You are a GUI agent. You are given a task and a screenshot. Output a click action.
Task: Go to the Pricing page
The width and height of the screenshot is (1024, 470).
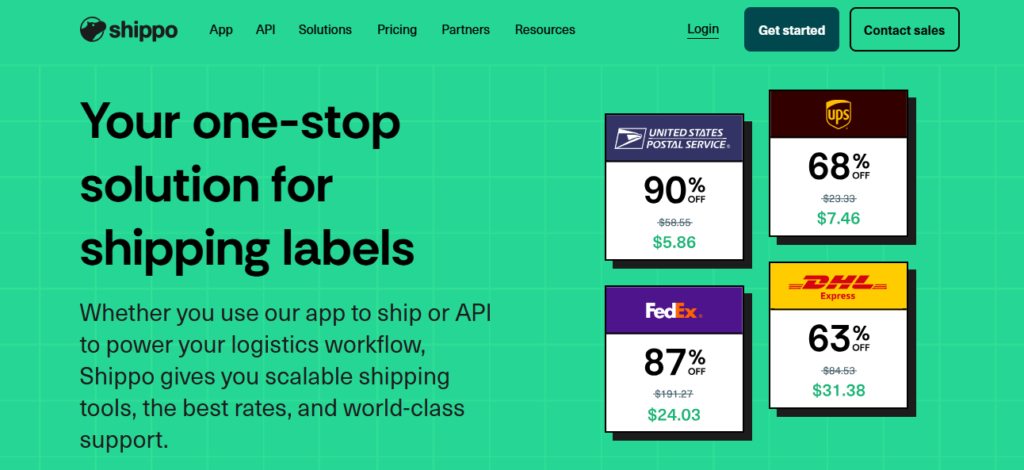pos(397,30)
